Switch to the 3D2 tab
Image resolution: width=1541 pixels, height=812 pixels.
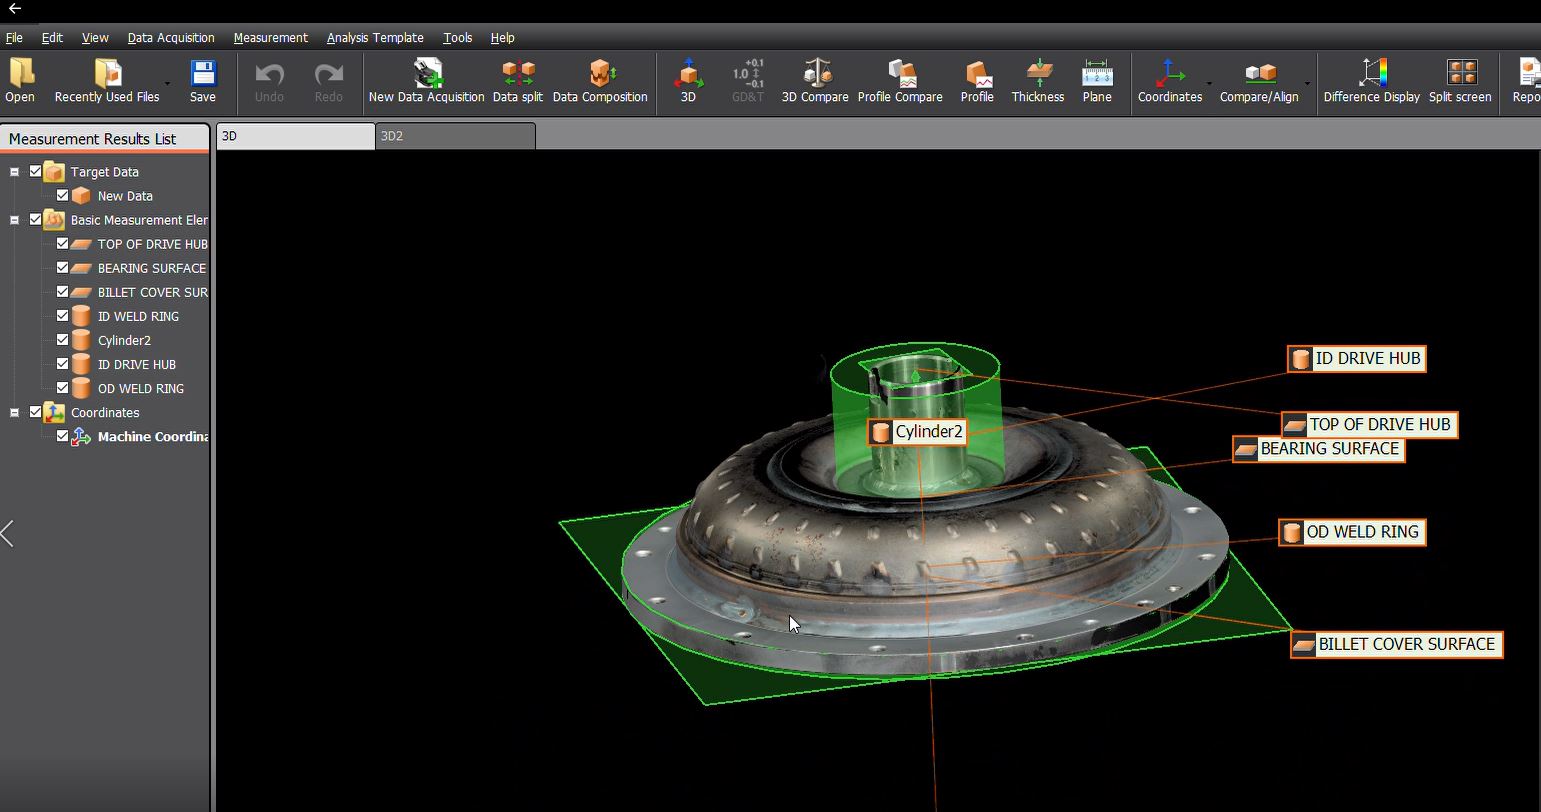click(456, 136)
